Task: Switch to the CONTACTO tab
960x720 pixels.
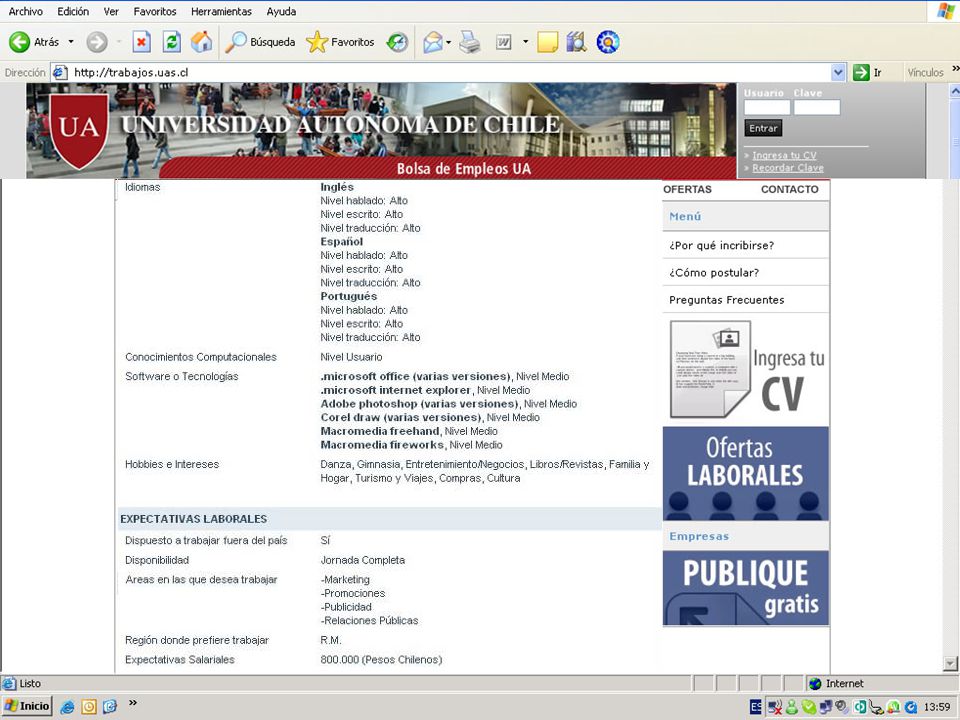Action: (x=789, y=189)
